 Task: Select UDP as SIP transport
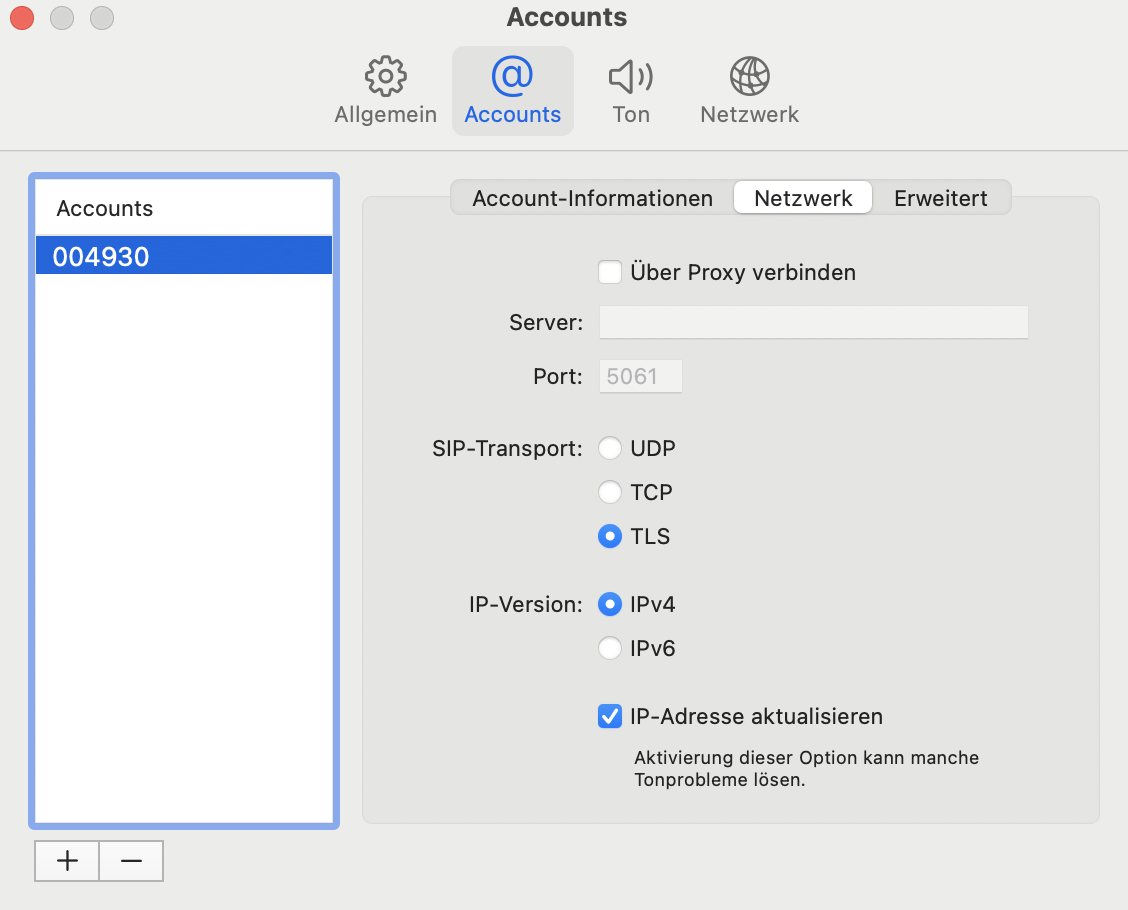(x=609, y=448)
